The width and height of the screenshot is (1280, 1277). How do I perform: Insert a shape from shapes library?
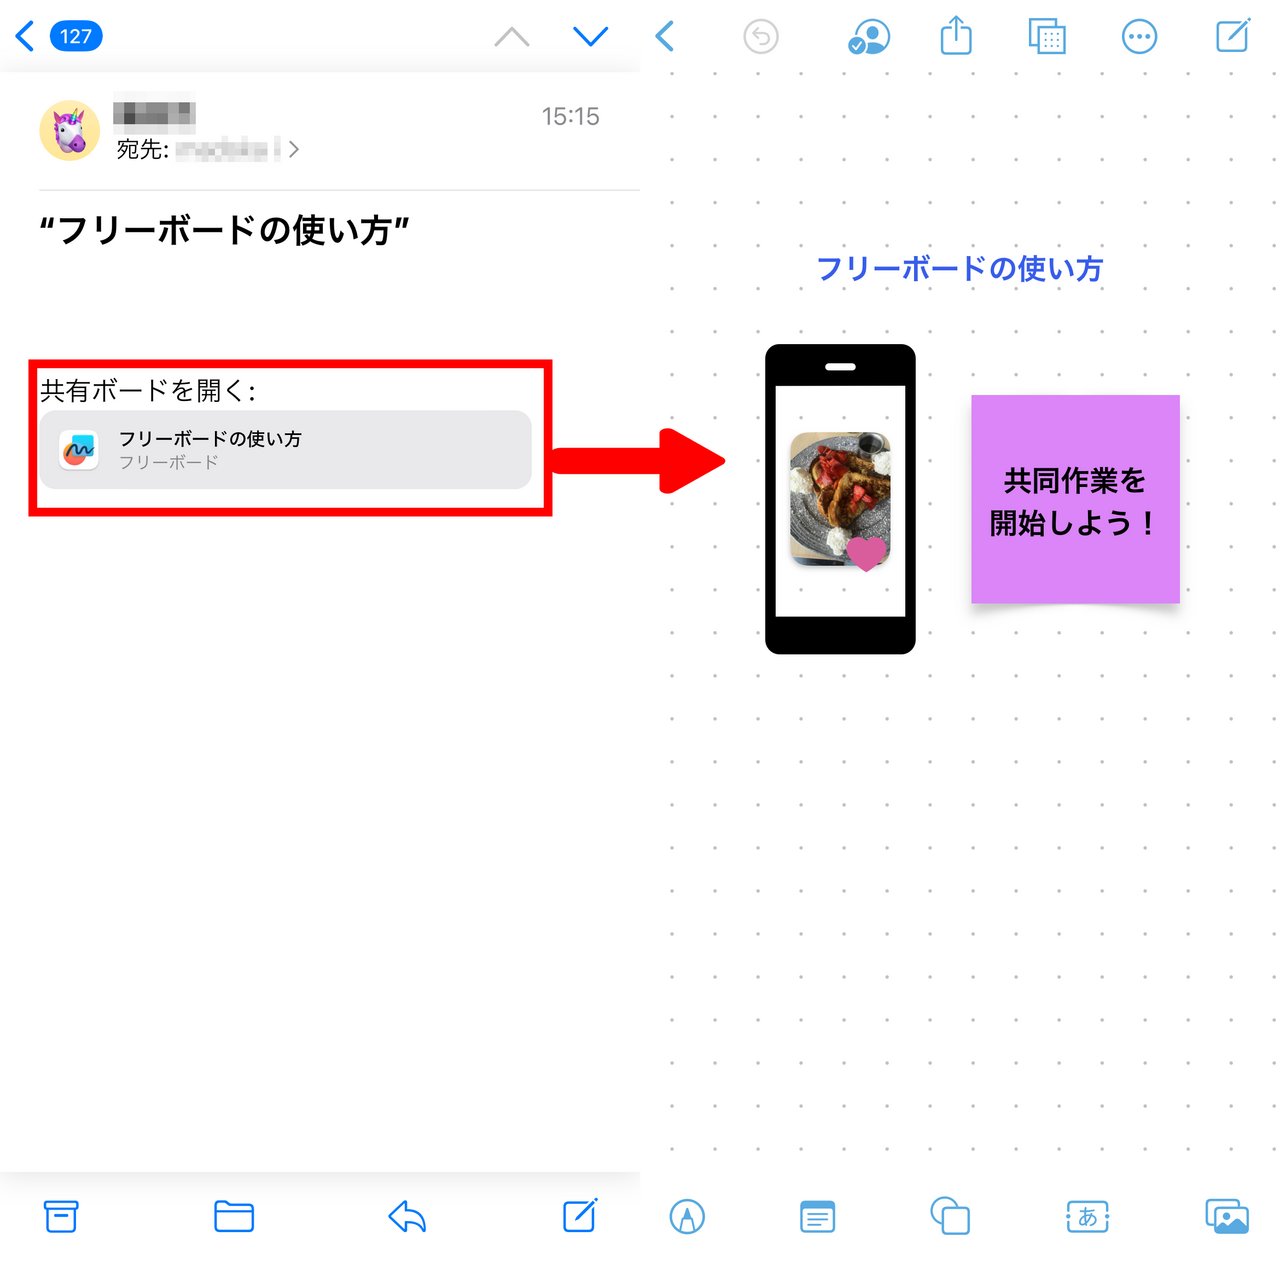tap(950, 1216)
